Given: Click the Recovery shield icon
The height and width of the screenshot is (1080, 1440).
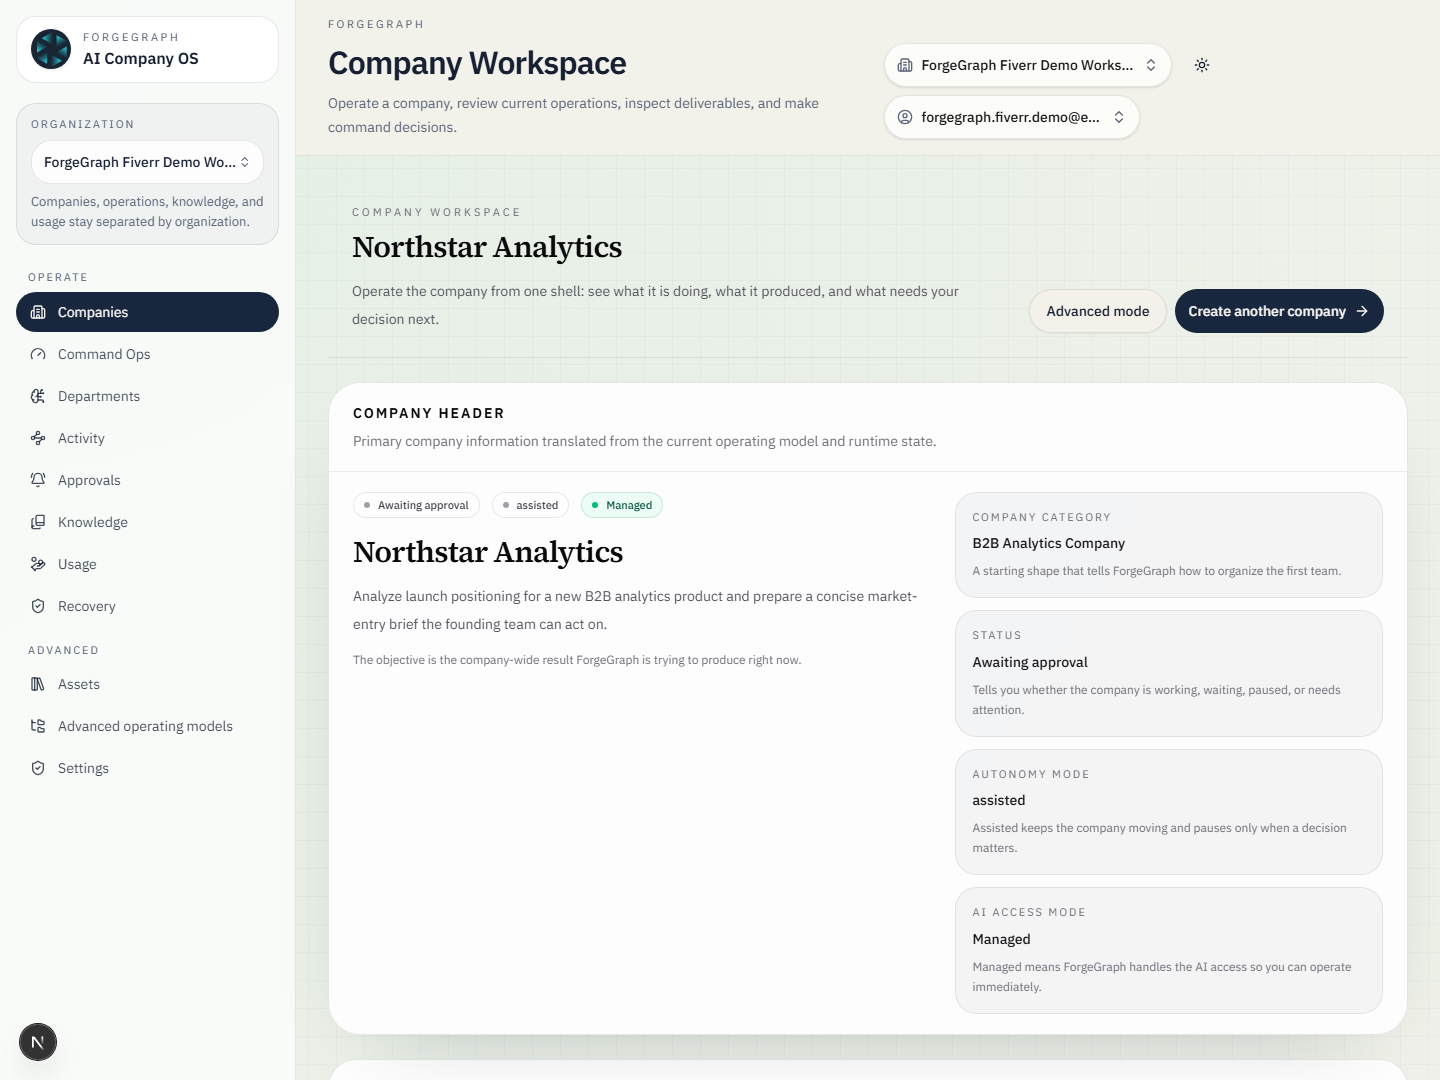Looking at the screenshot, I should click(38, 606).
